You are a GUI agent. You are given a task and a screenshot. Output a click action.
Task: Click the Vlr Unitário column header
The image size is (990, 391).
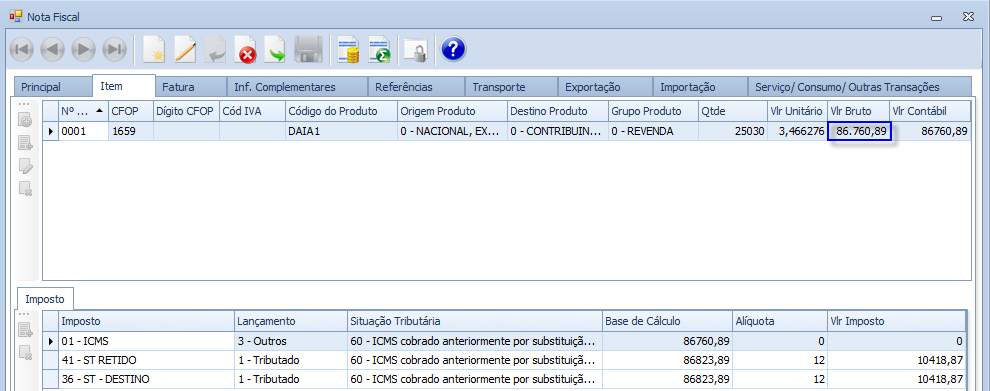(x=797, y=111)
